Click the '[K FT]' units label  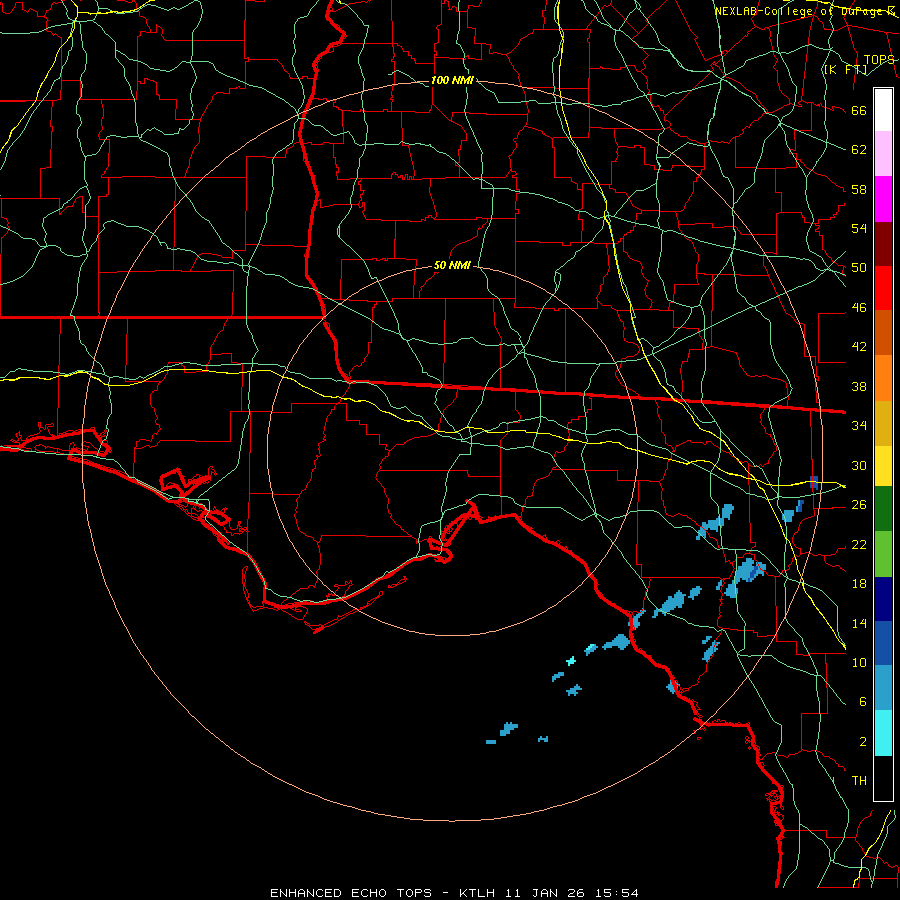click(x=845, y=69)
